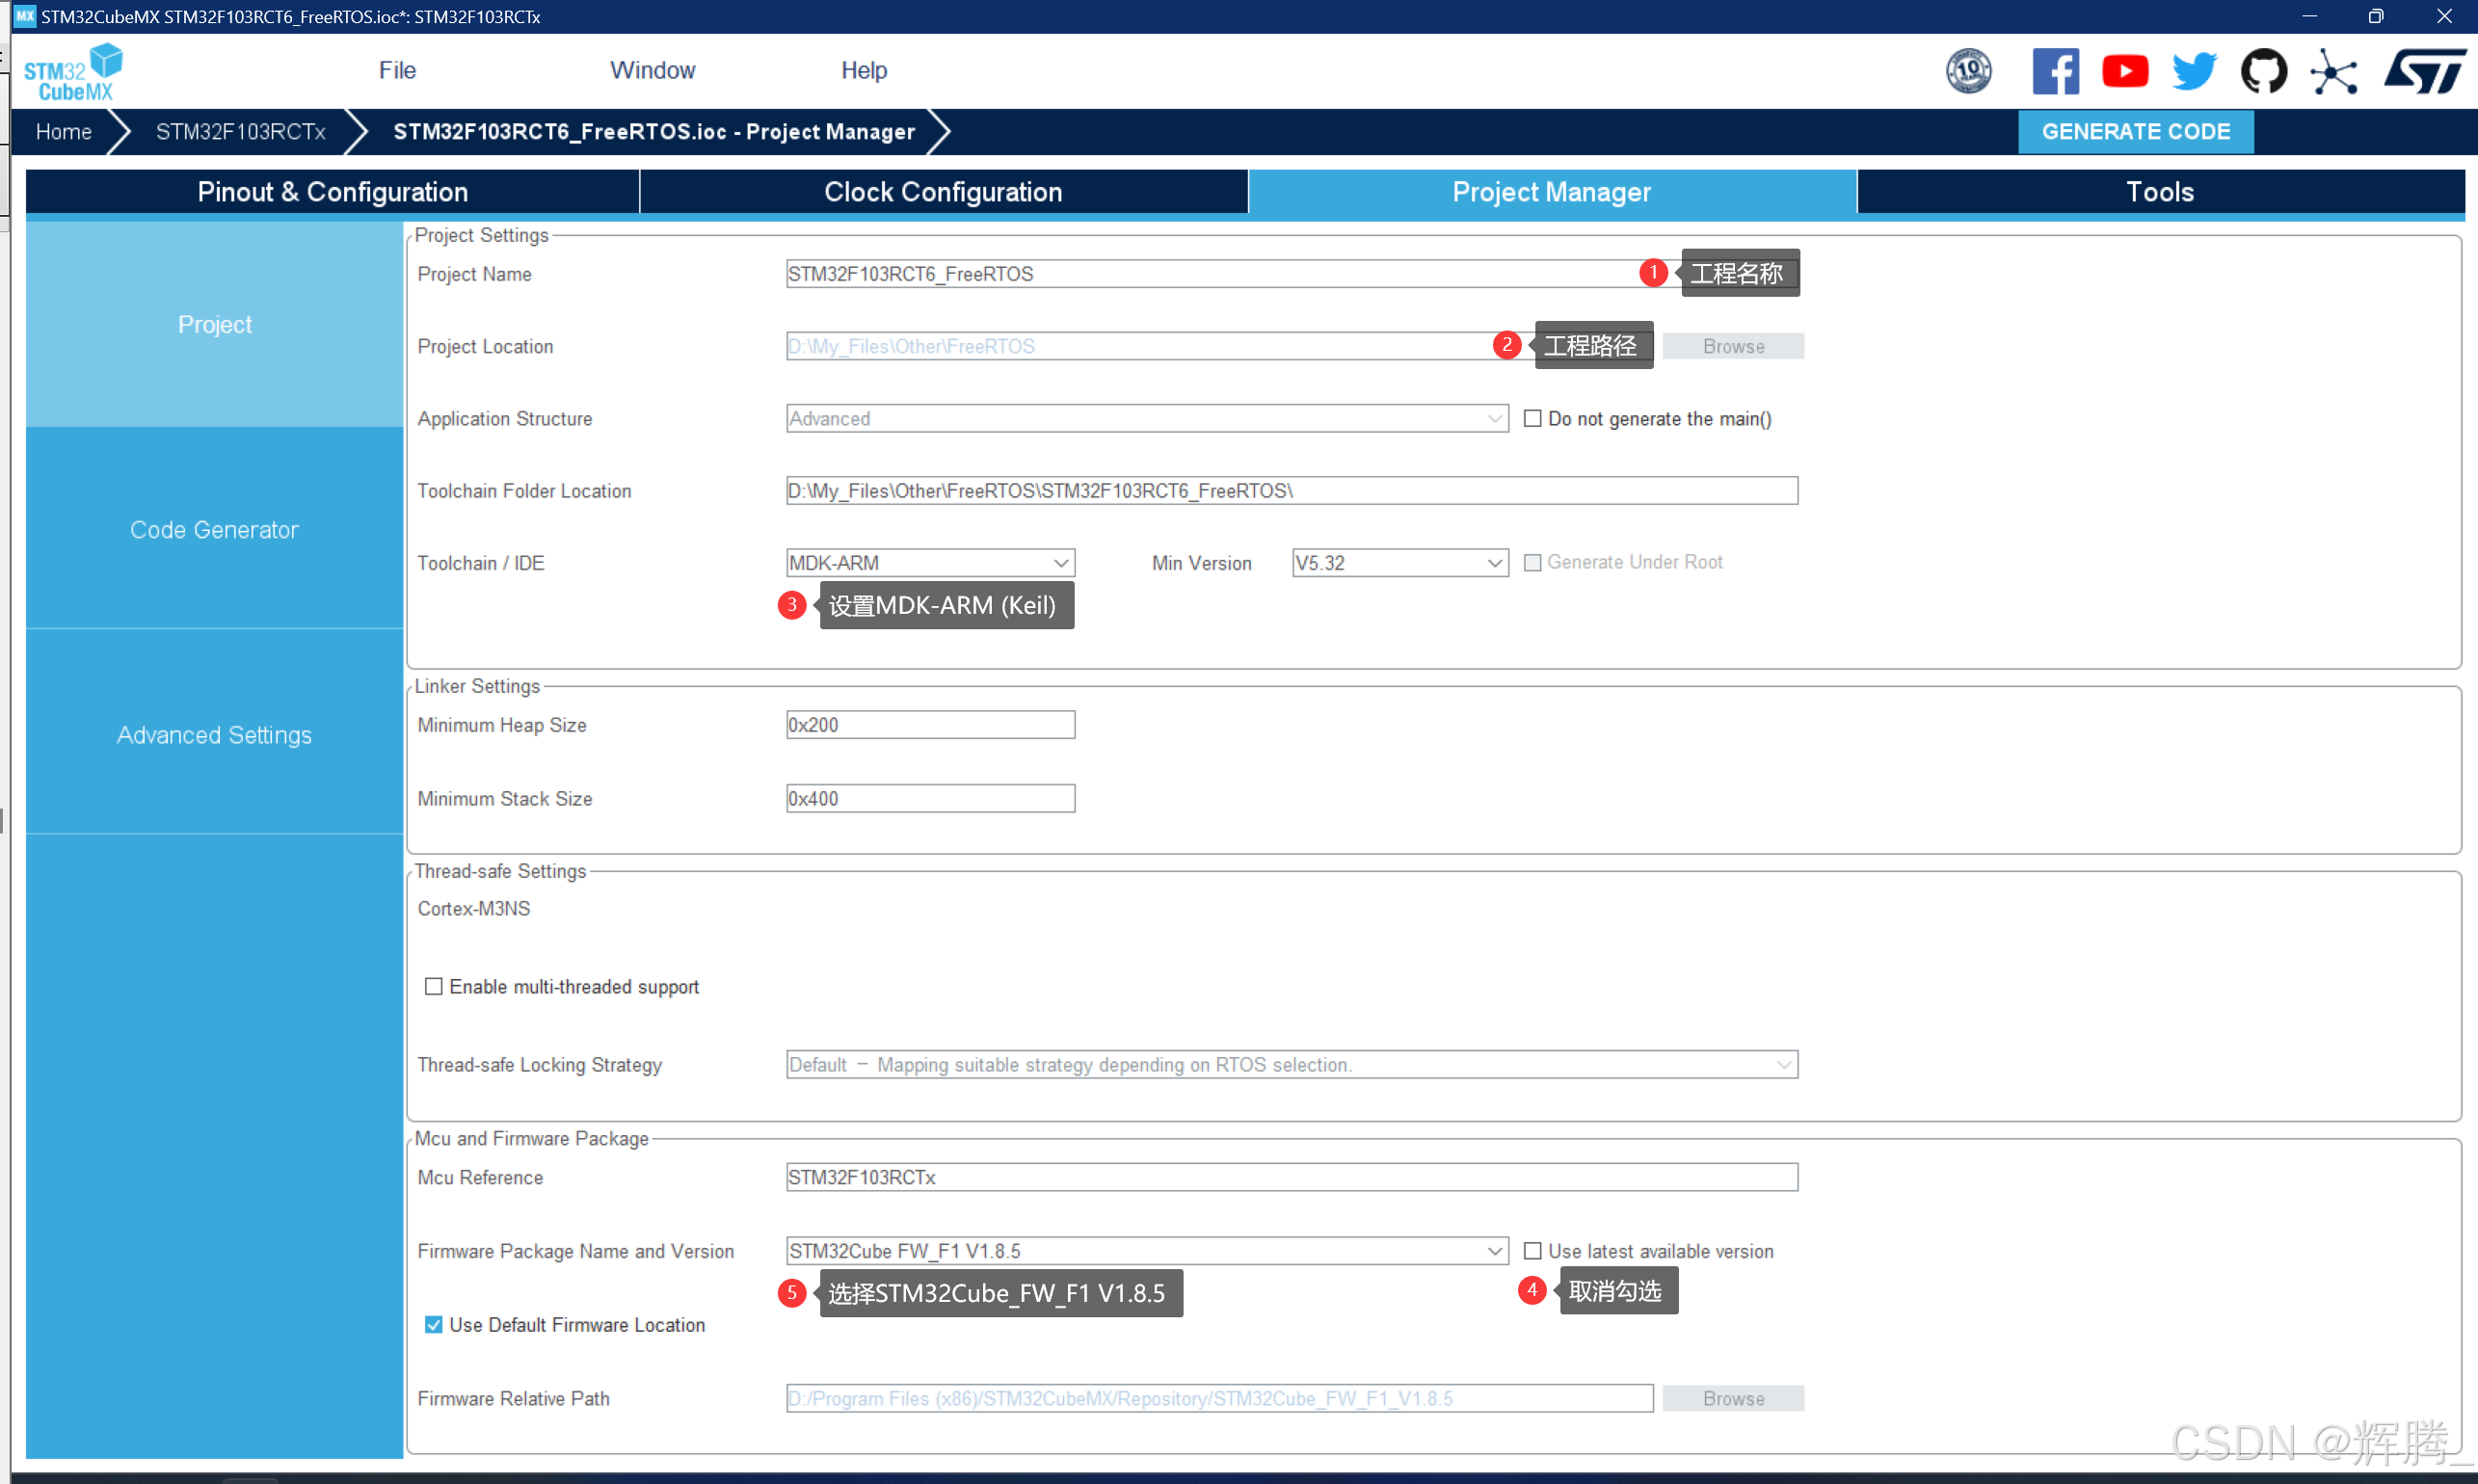Open the File menu
Image resolution: width=2478 pixels, height=1484 pixels.
[x=397, y=70]
